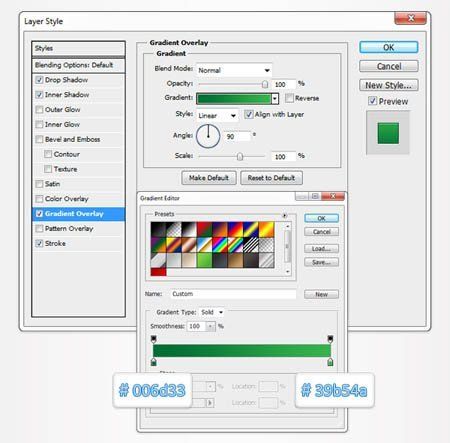Enable the Satin checkbox
This screenshot has width=450, height=443.
click(39, 184)
